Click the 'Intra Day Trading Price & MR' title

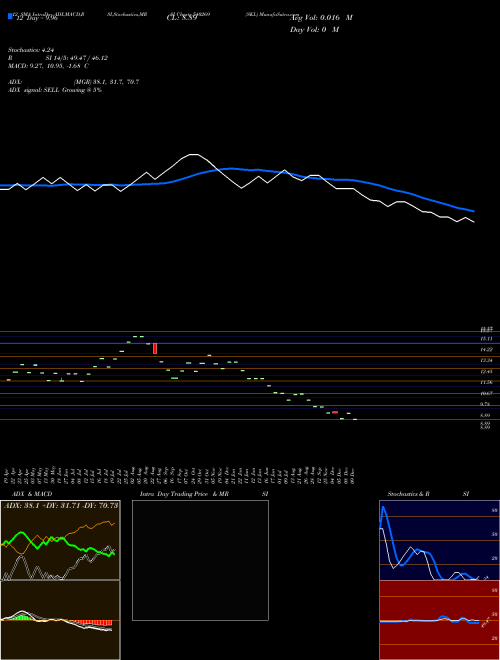coord(185,494)
